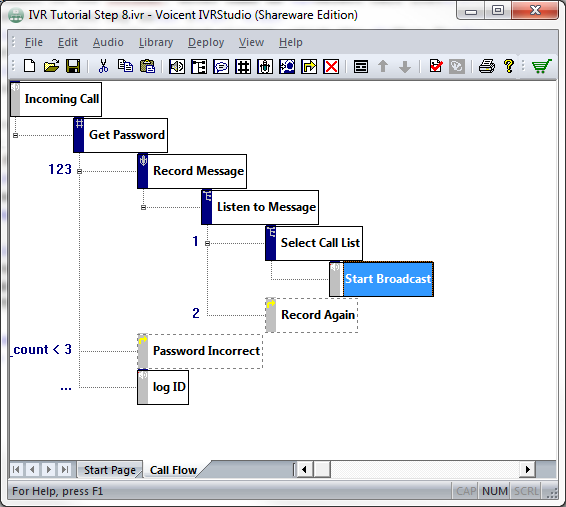
Task: Collapse branch 1 under Listen to Message
Action: coord(207,244)
